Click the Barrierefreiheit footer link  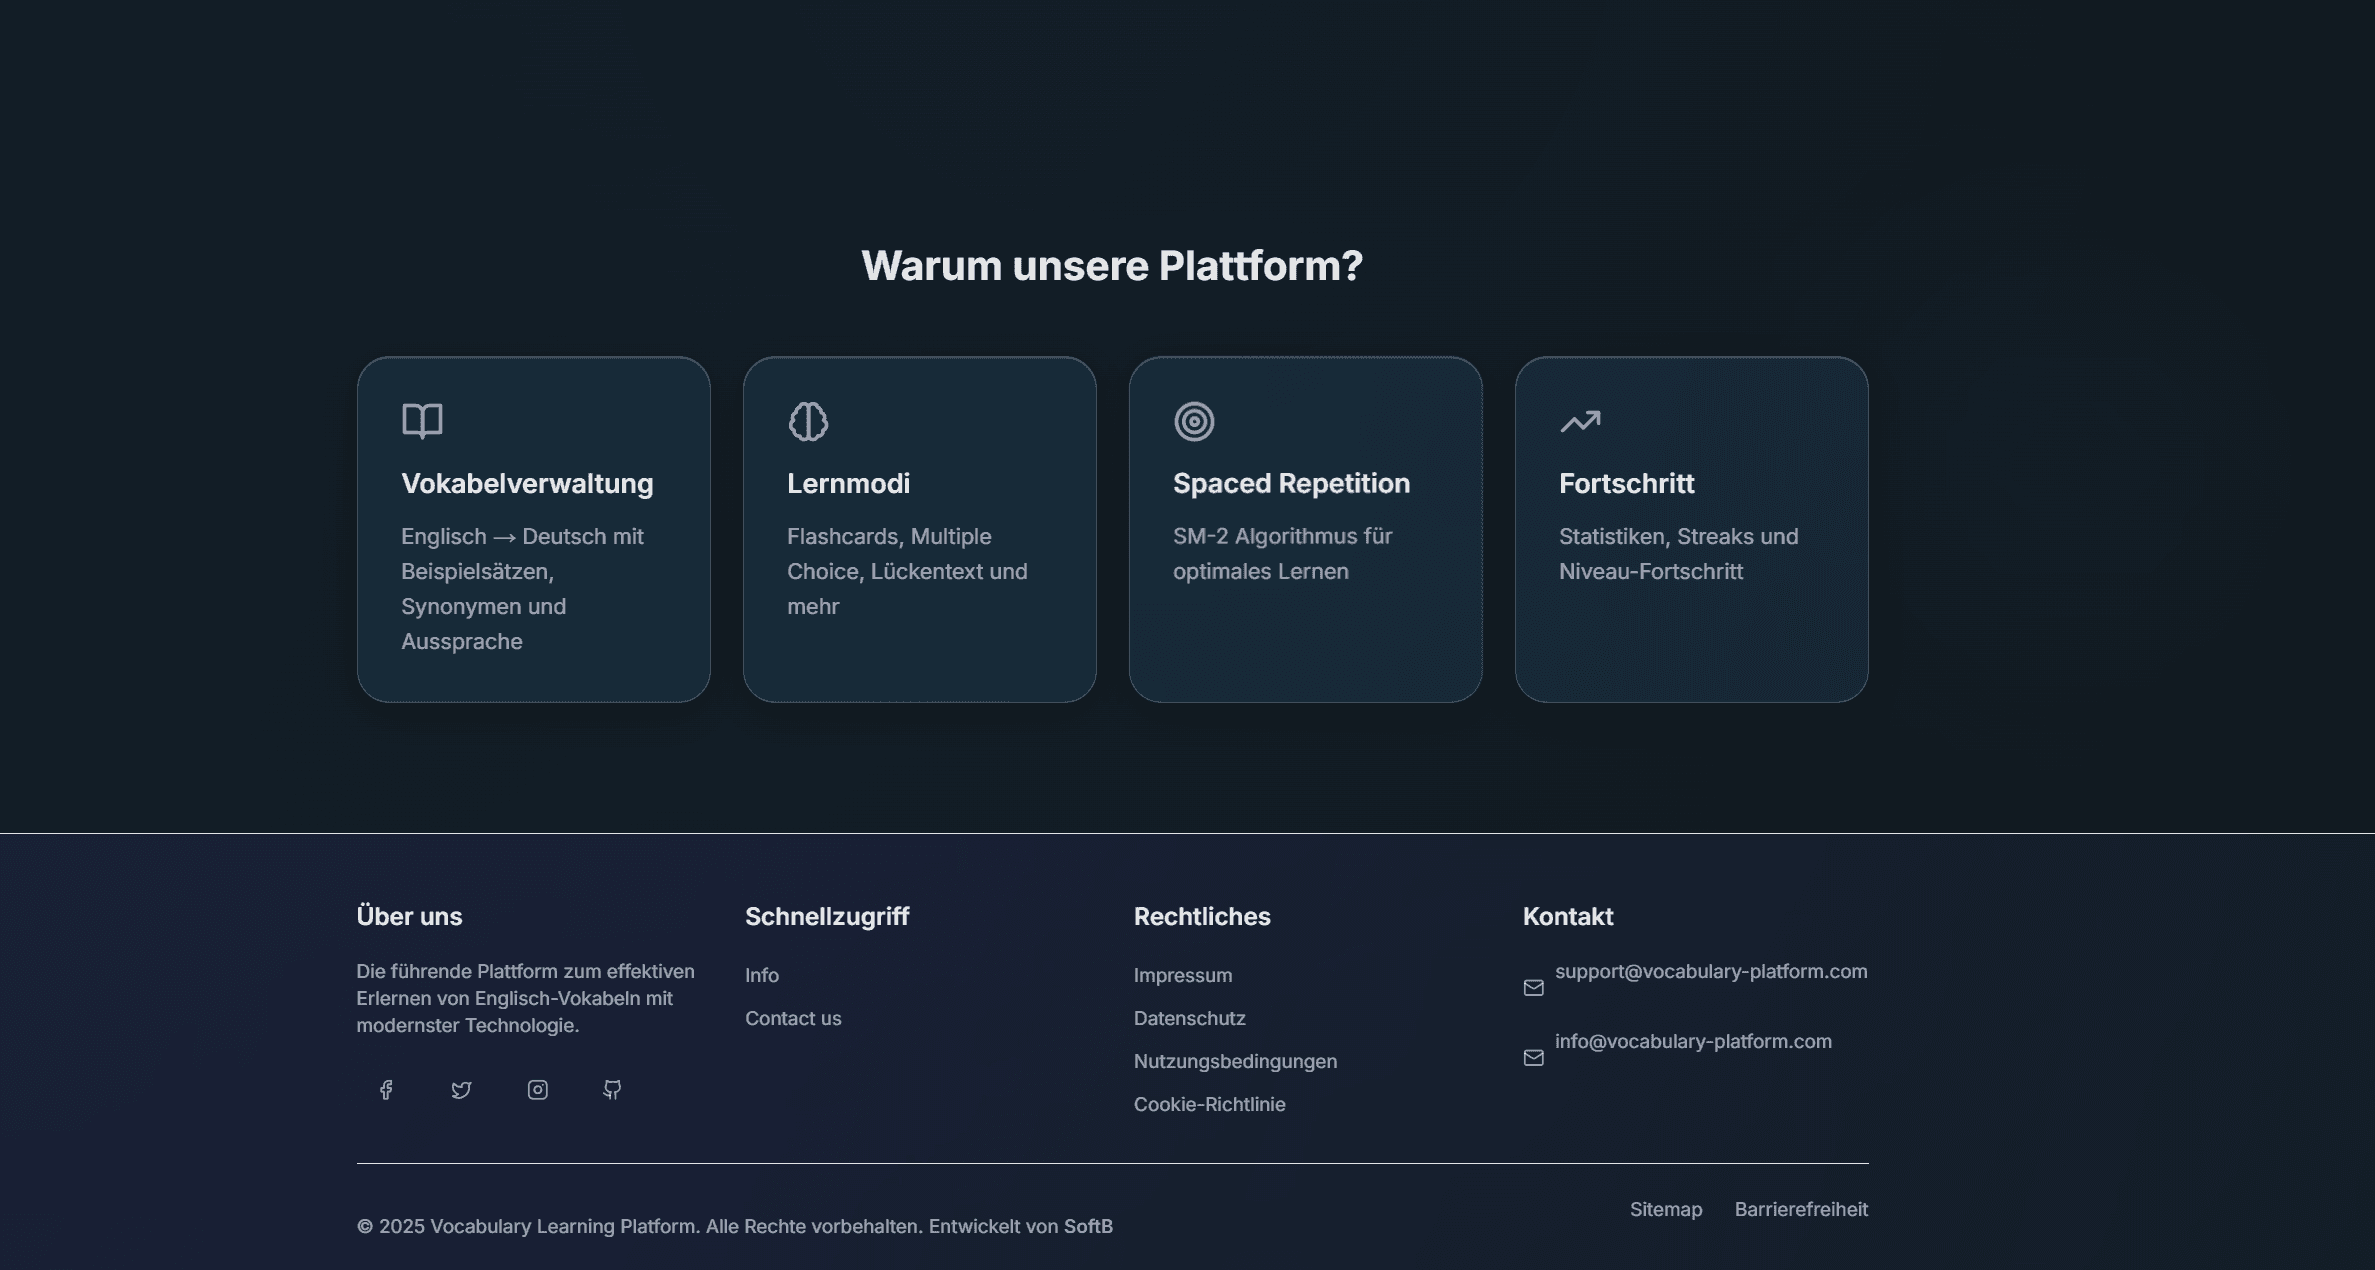pyautogui.click(x=1800, y=1209)
